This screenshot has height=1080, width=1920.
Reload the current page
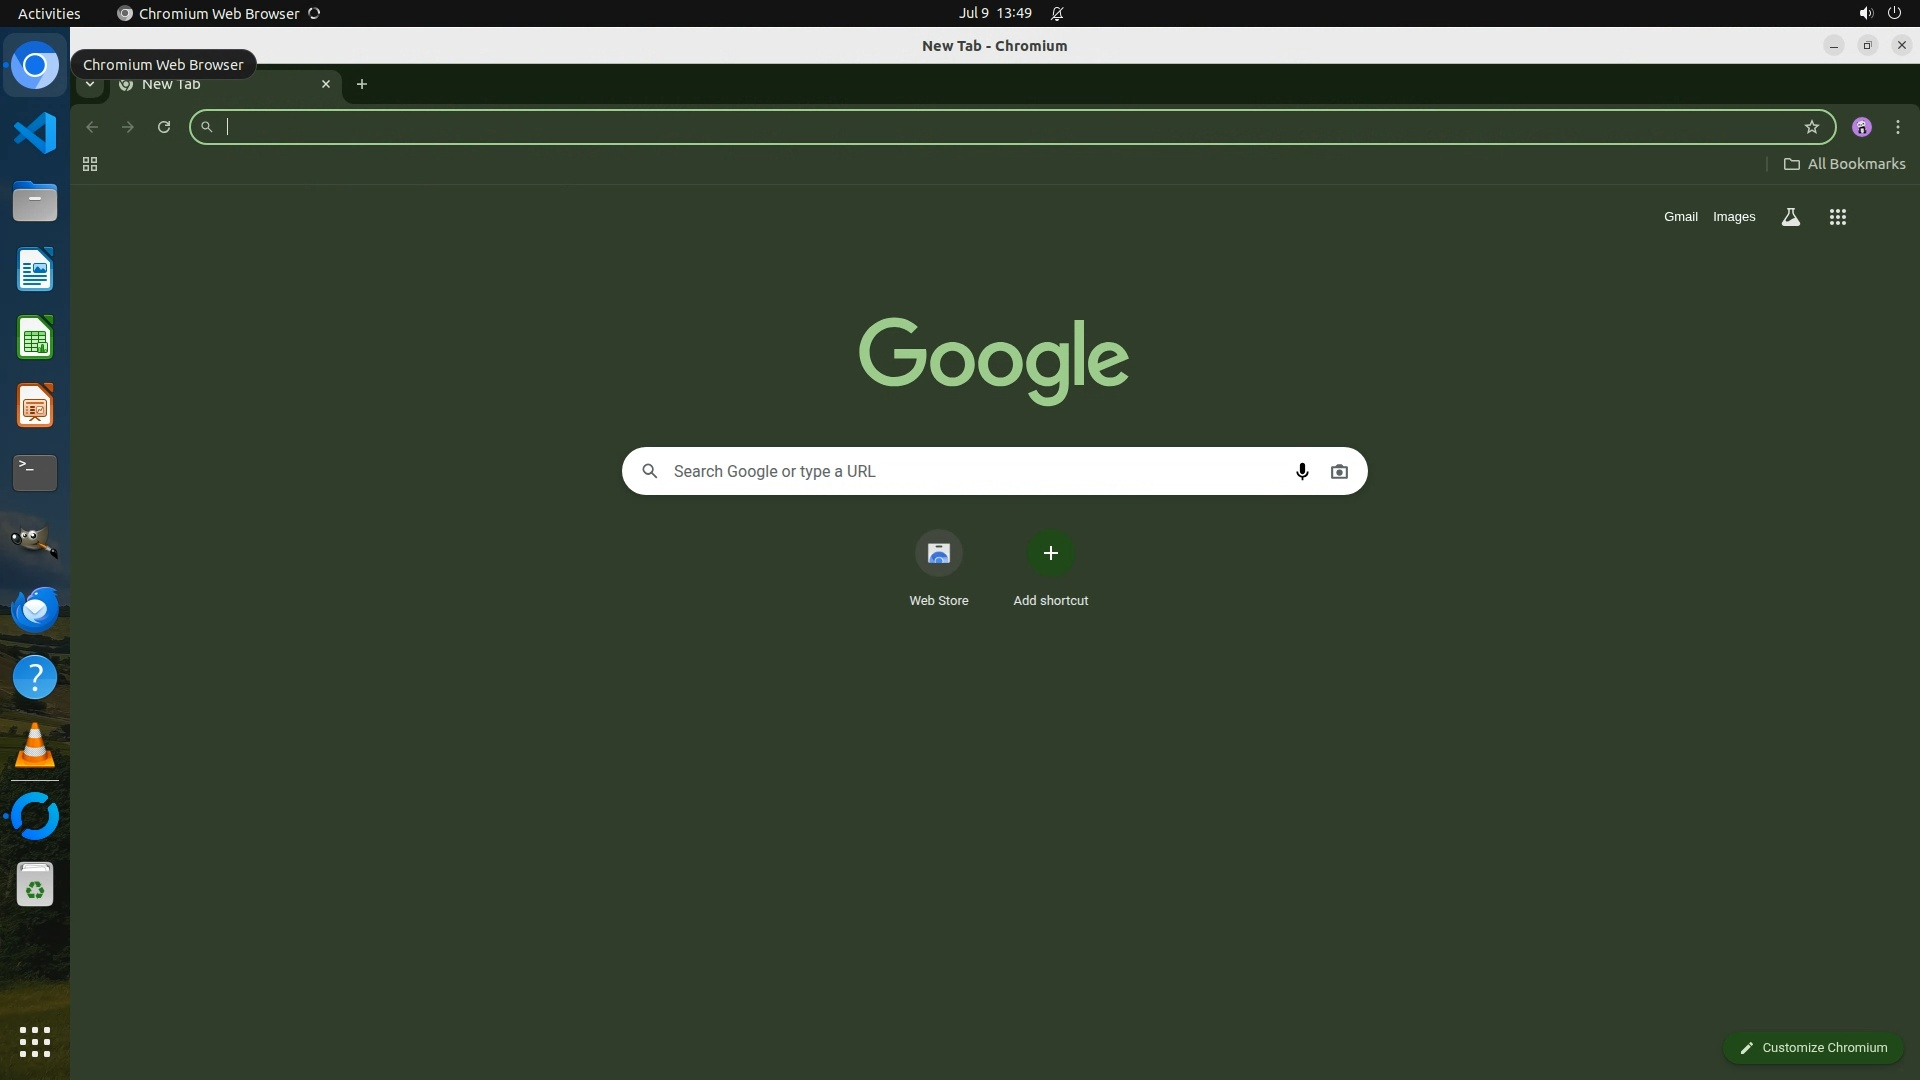[164, 127]
